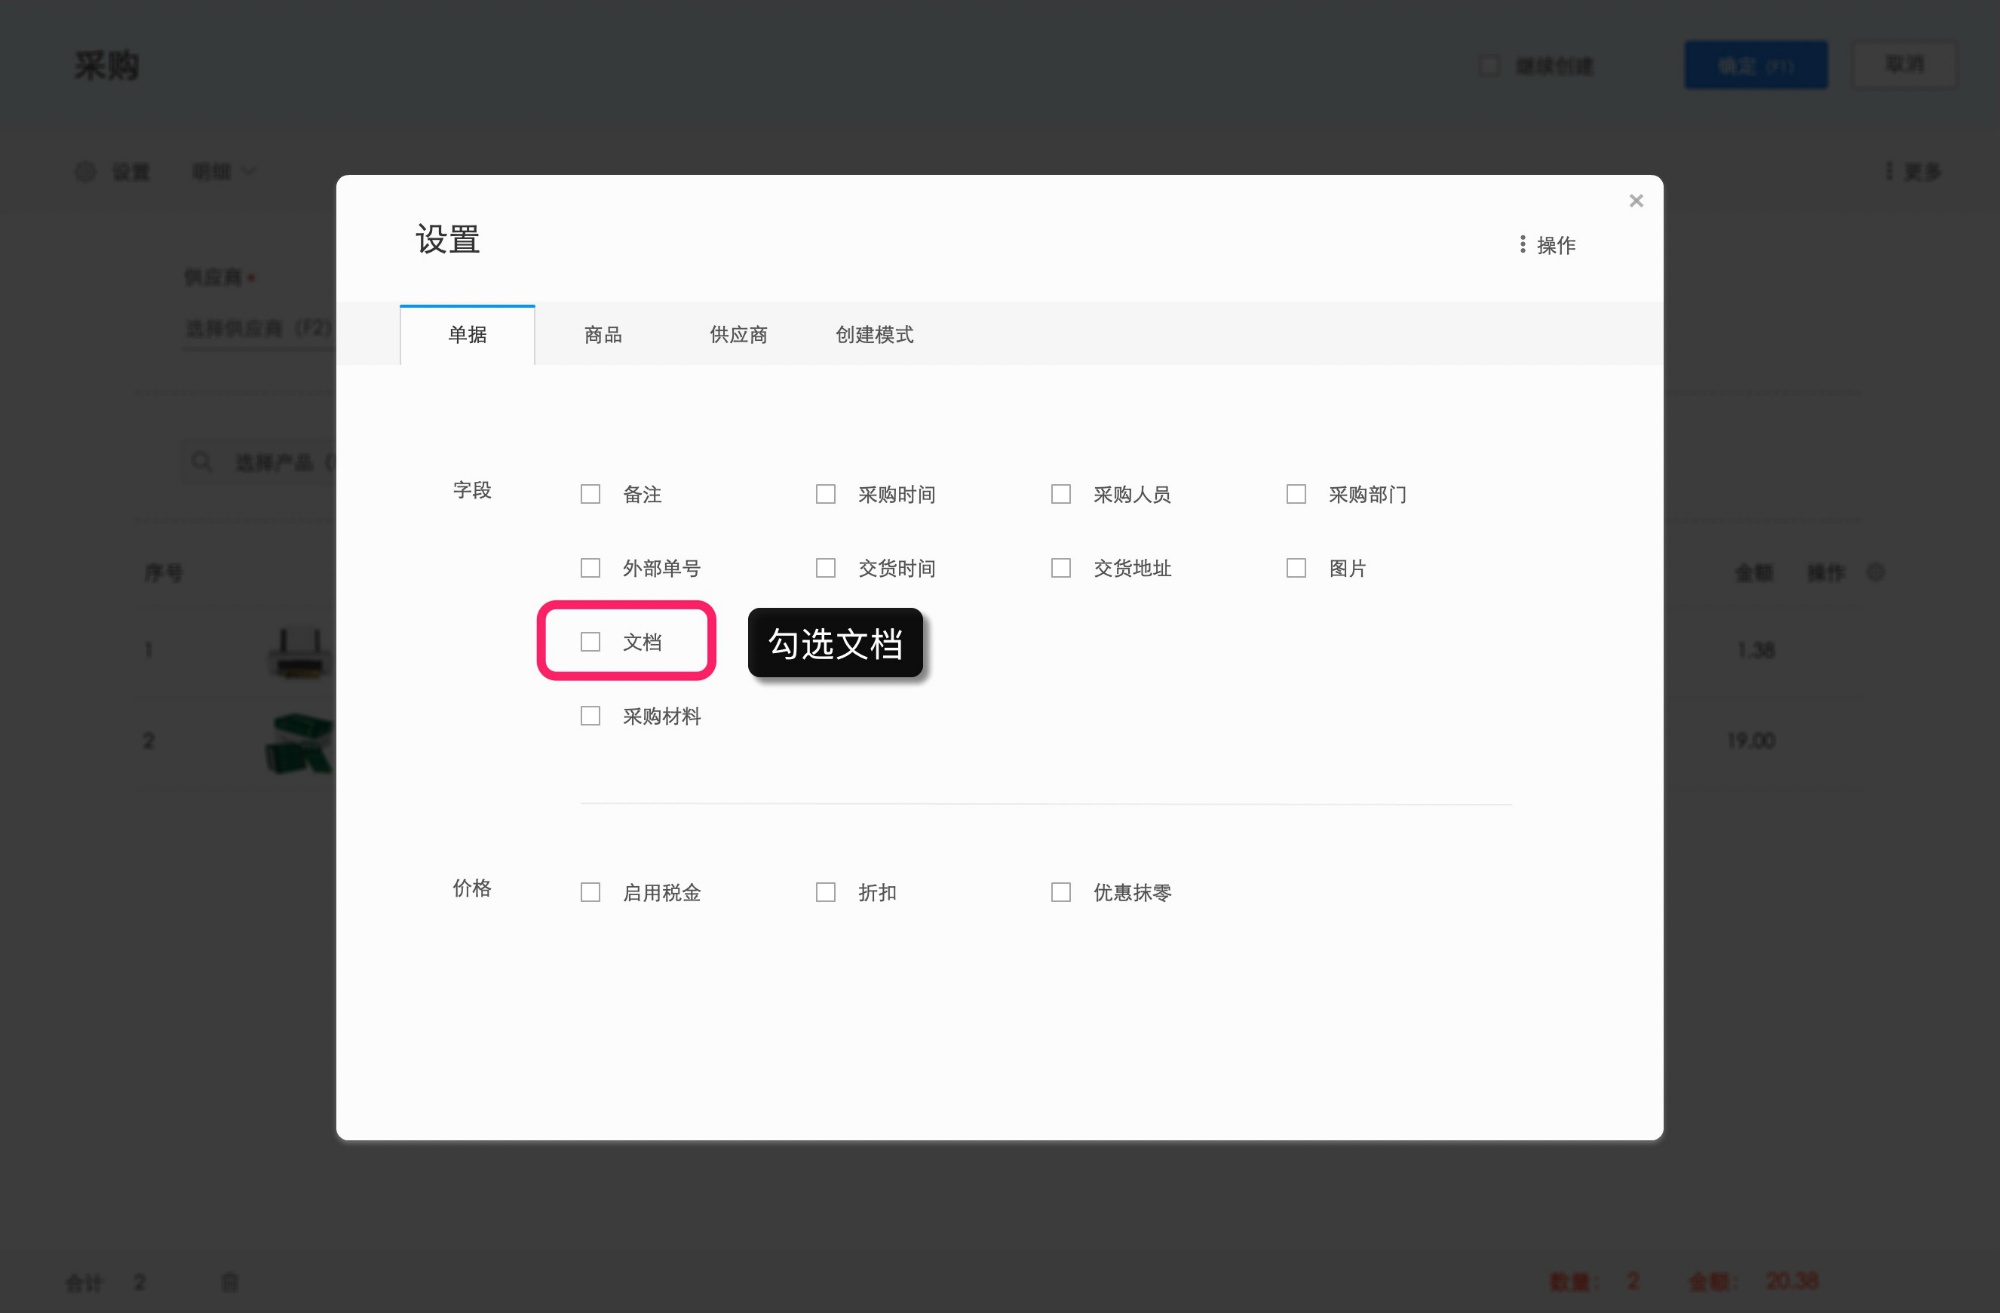2000x1313 pixels.
Task: Click the trash icon in bottom bar
Action: pyautogui.click(x=230, y=1282)
